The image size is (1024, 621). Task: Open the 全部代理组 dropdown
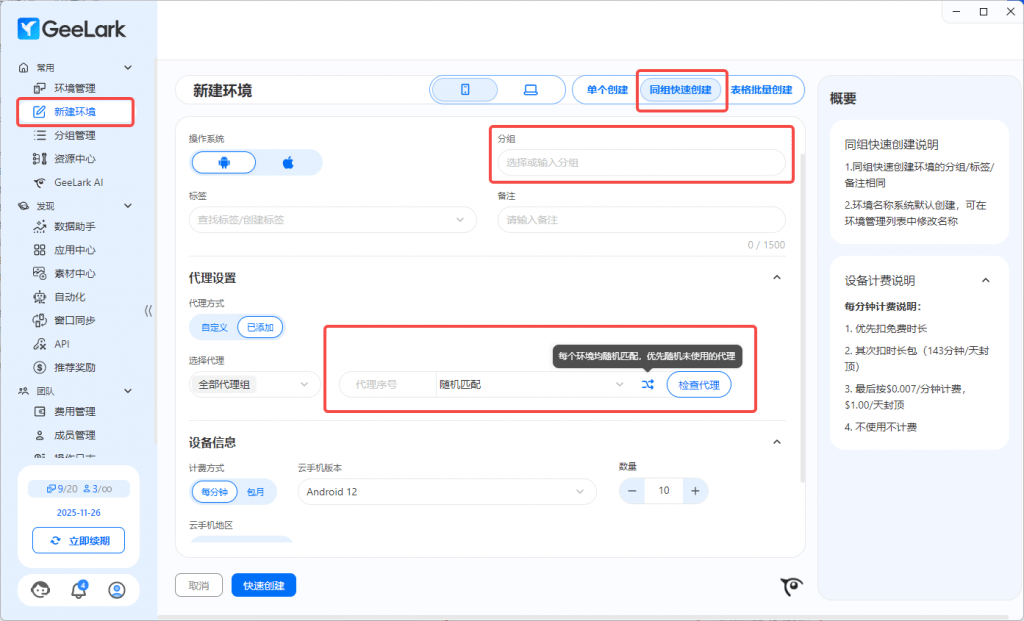(x=255, y=384)
